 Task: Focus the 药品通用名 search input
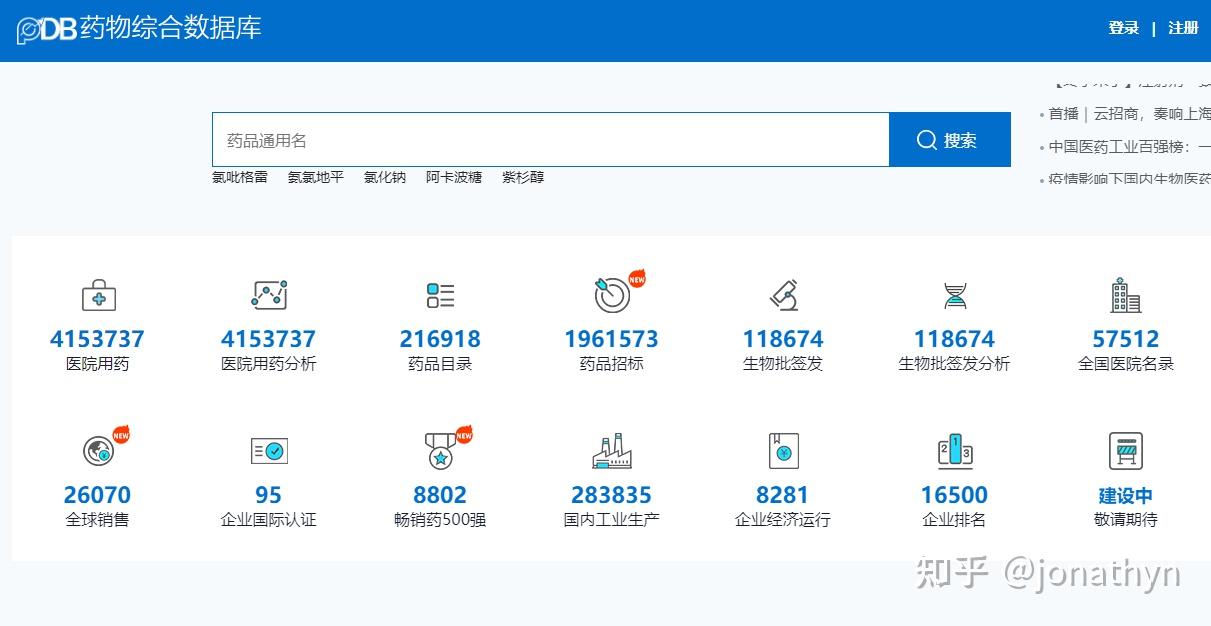(551, 140)
